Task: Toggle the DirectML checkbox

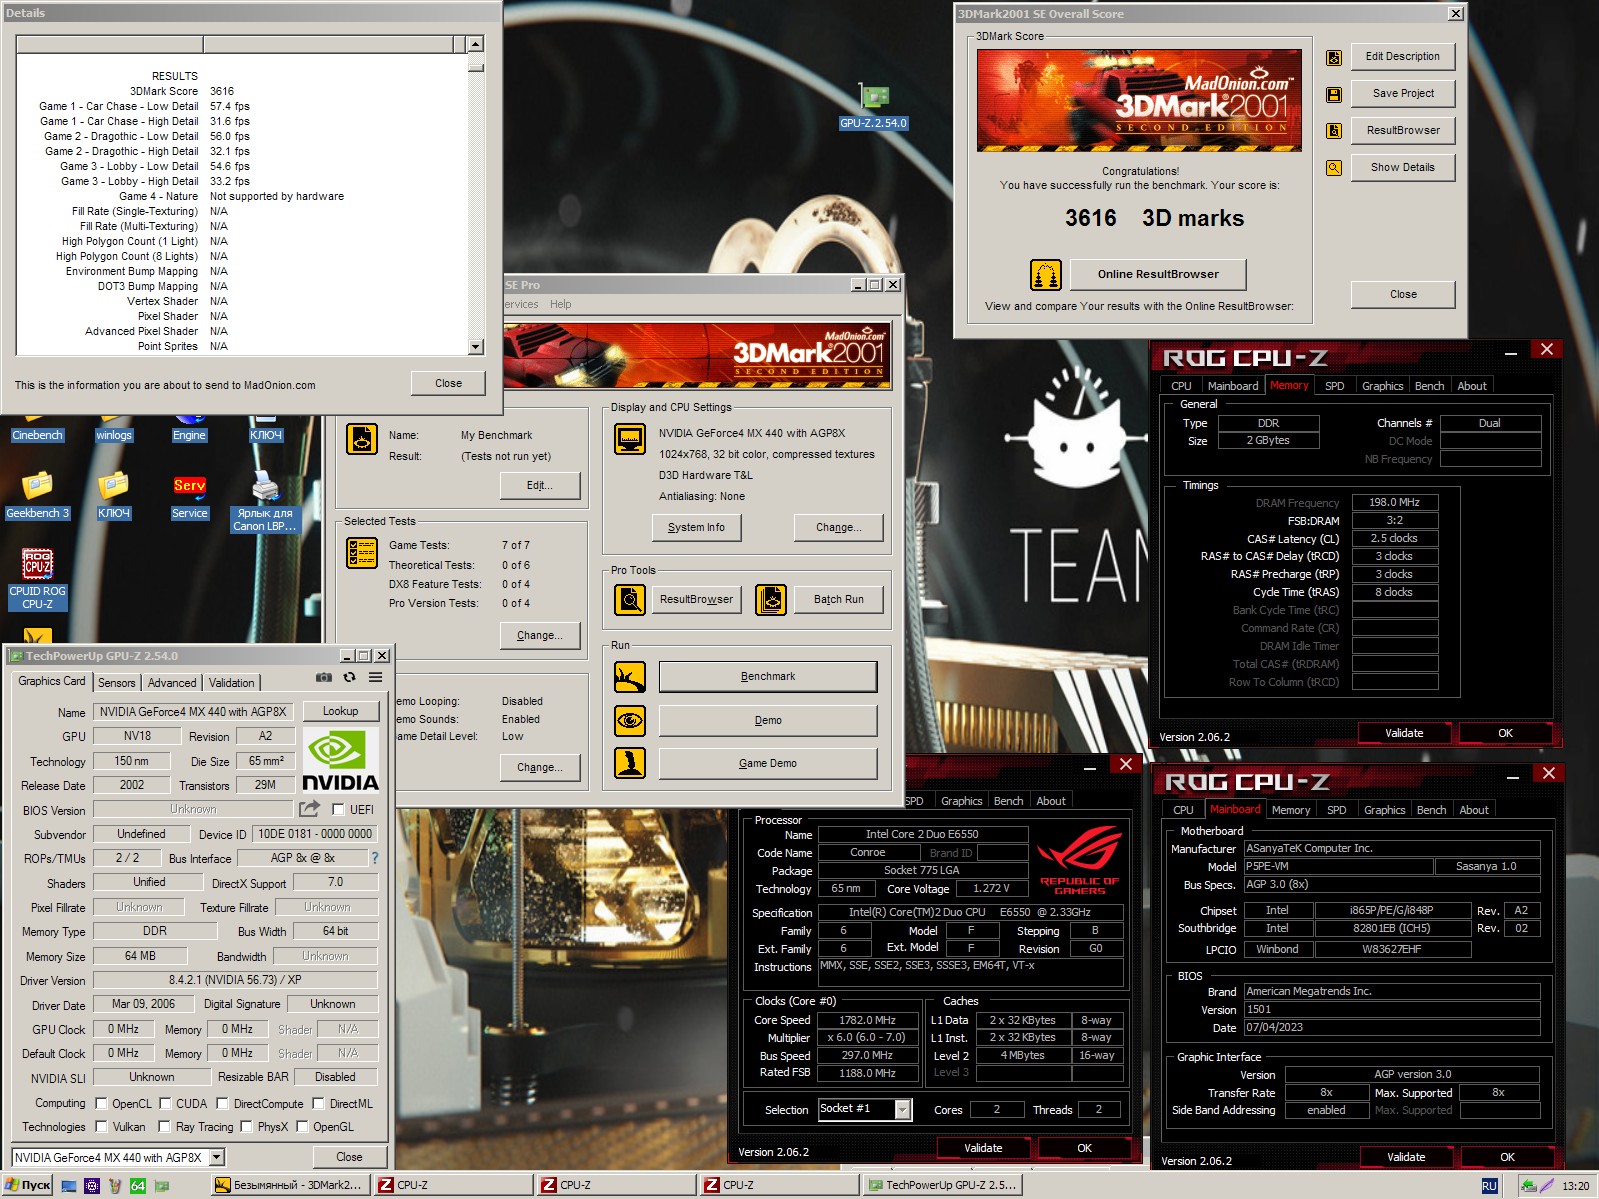Action: (318, 1104)
